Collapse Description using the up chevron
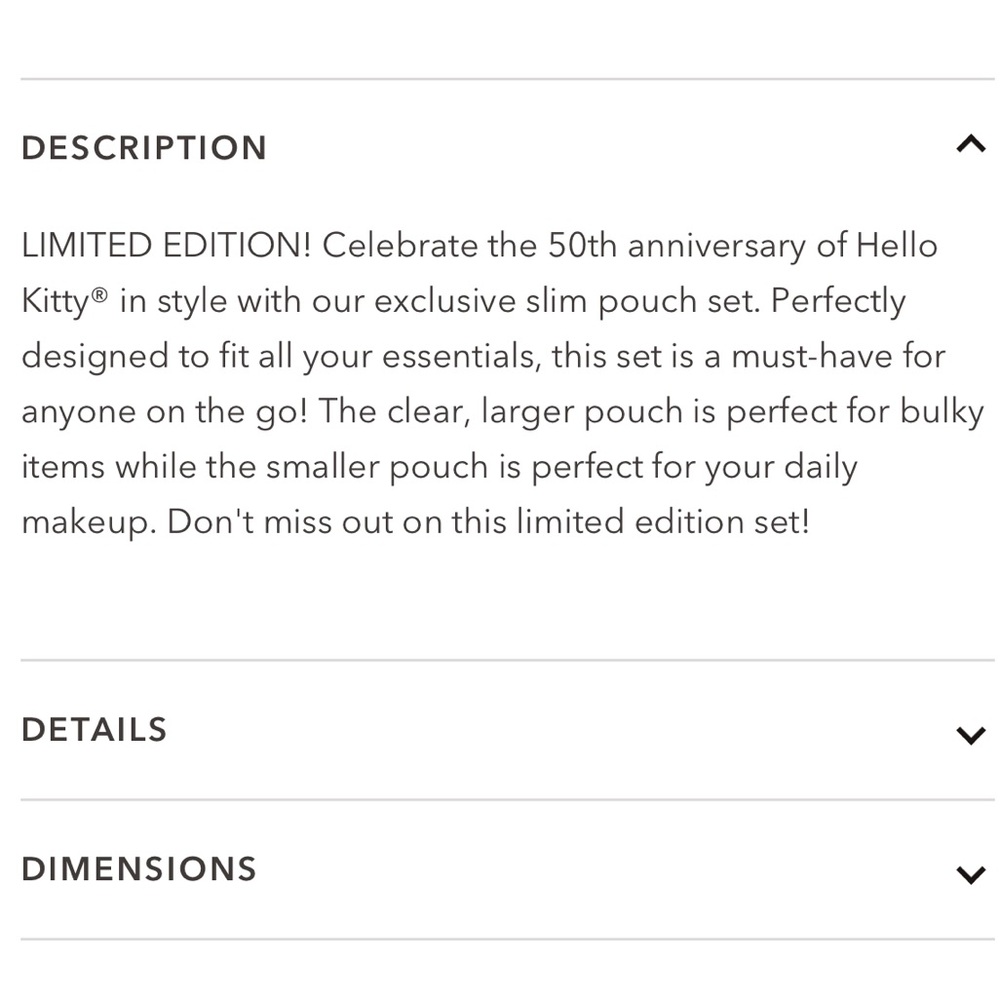 [x=971, y=144]
